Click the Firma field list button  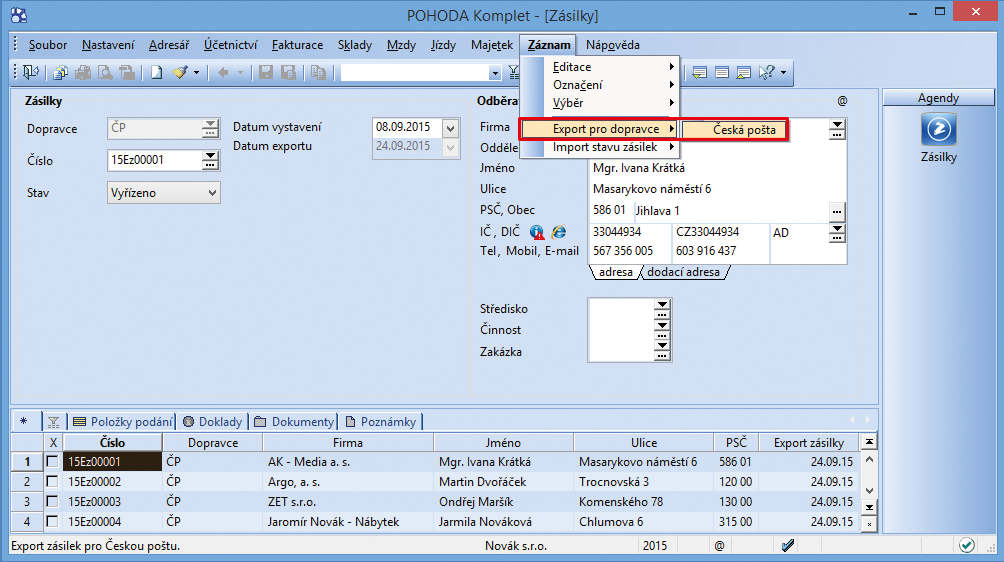(837, 129)
